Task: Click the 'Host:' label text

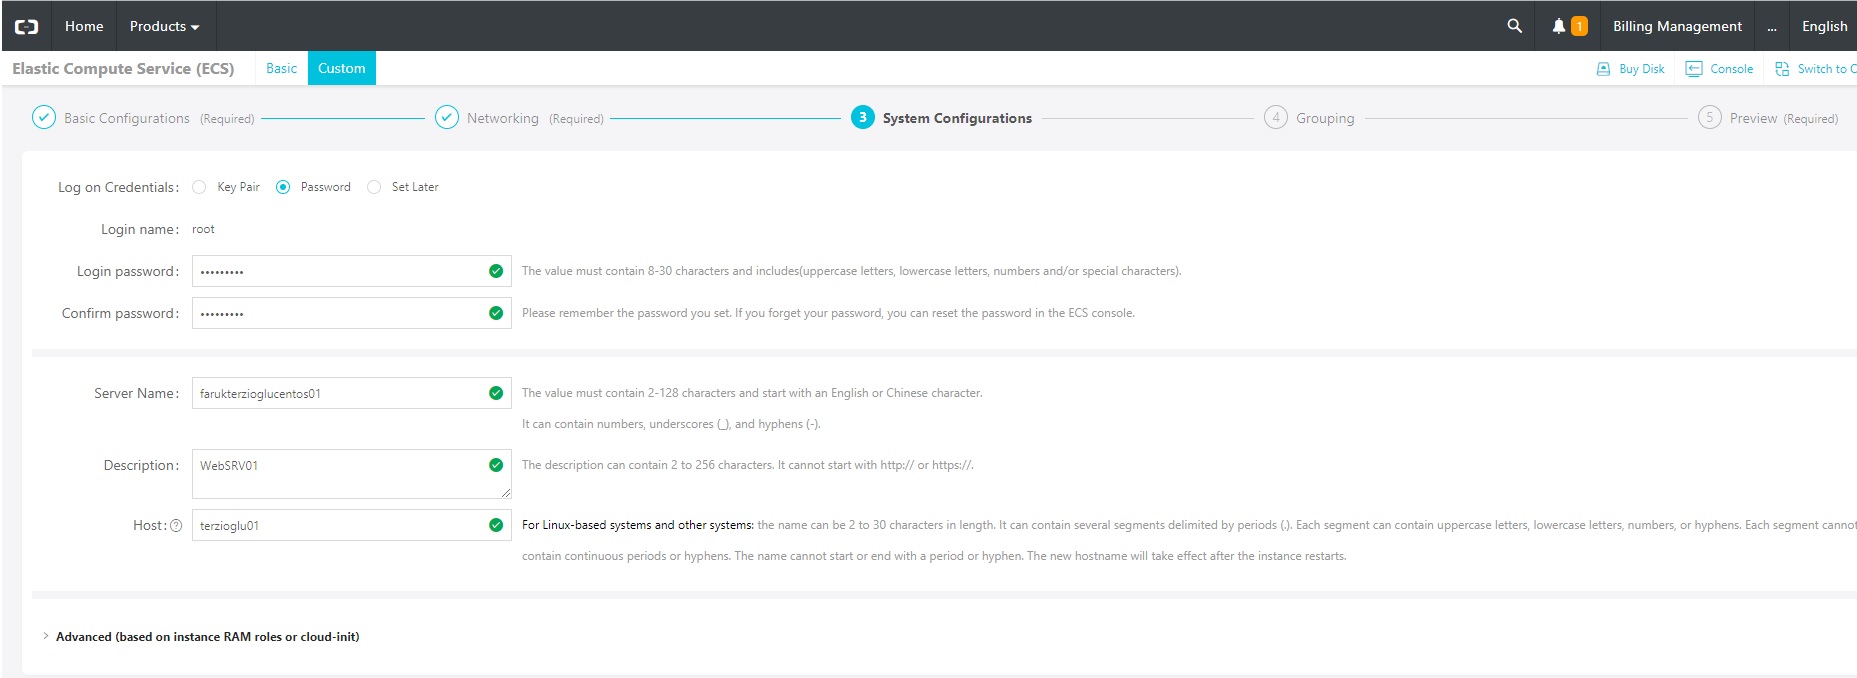Action: coord(149,525)
